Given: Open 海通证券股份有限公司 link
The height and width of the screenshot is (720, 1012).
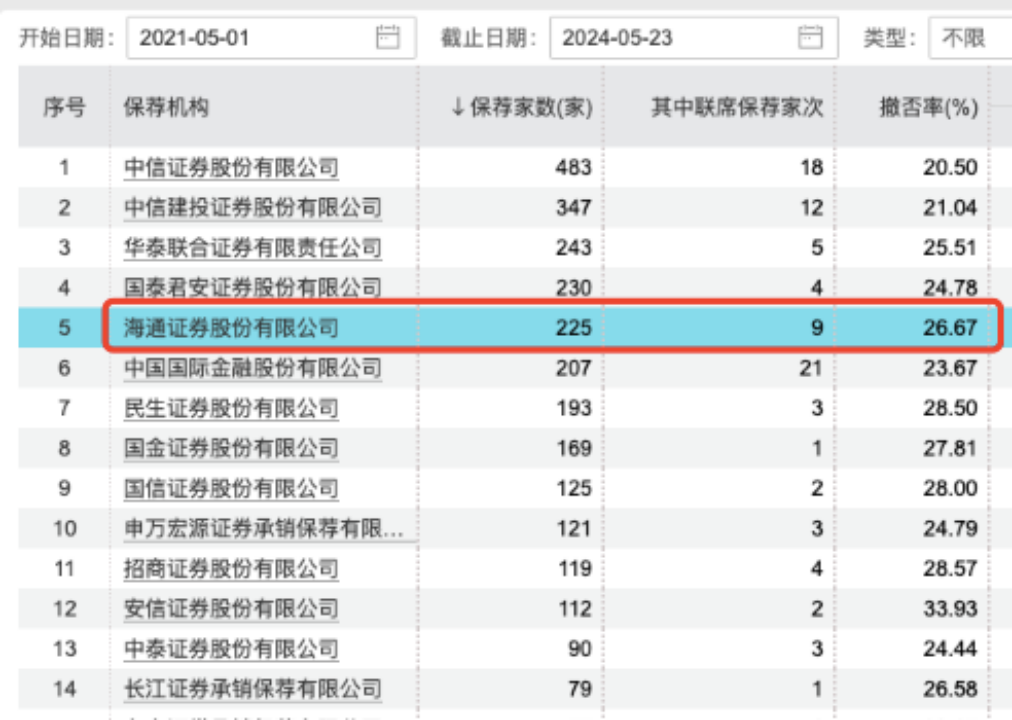Looking at the screenshot, I should pos(231,328).
